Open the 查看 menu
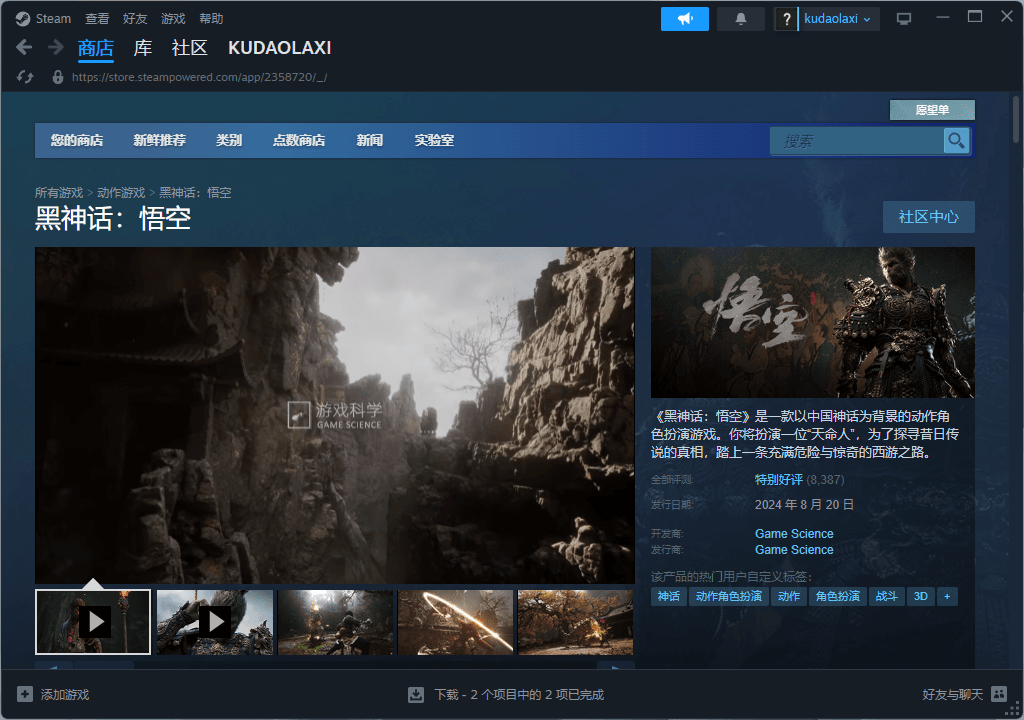The width and height of the screenshot is (1024, 720). coord(97,19)
